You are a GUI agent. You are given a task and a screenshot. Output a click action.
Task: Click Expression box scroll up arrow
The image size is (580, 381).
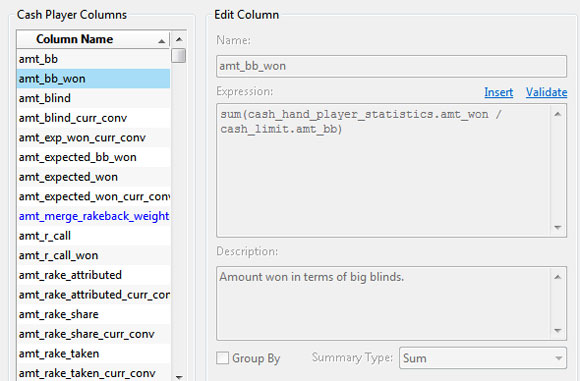(558, 114)
